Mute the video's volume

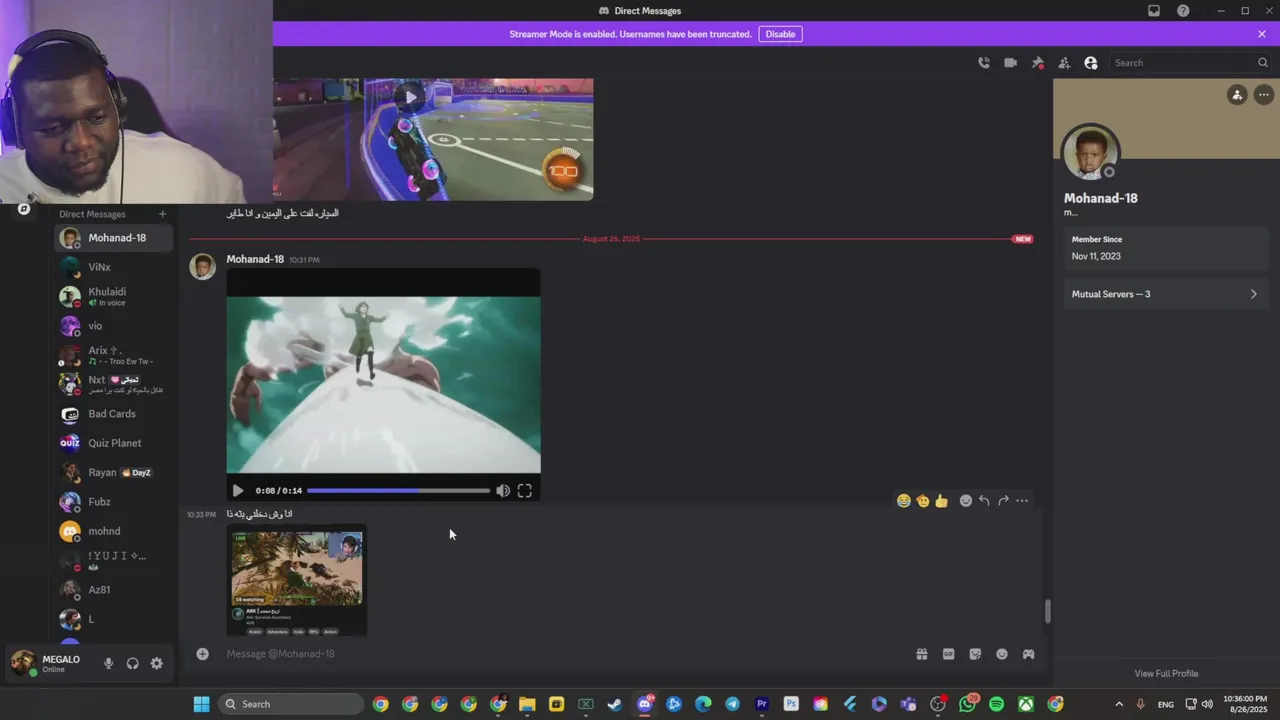click(x=503, y=491)
